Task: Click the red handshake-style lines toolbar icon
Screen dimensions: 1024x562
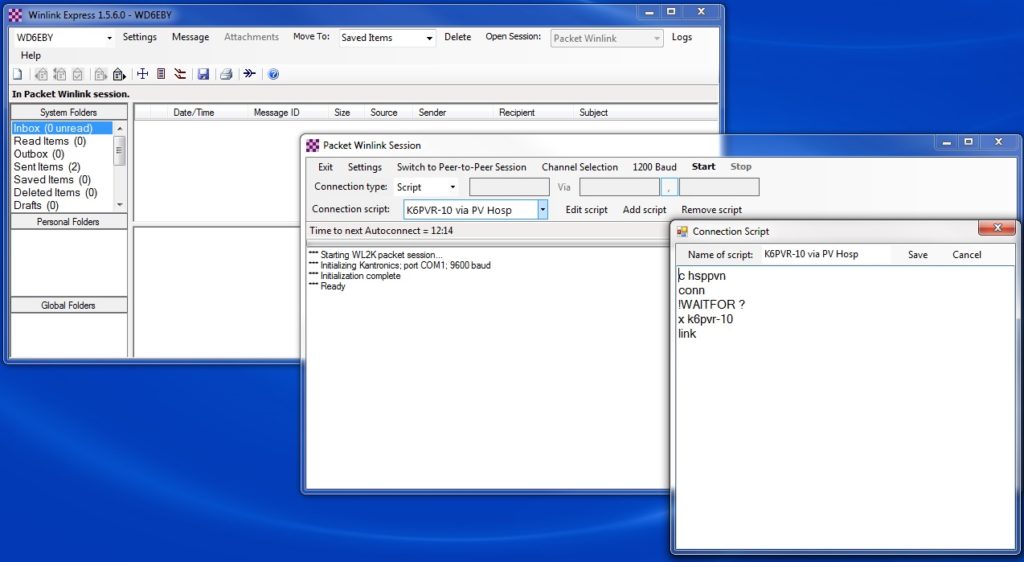Action: 180,74
